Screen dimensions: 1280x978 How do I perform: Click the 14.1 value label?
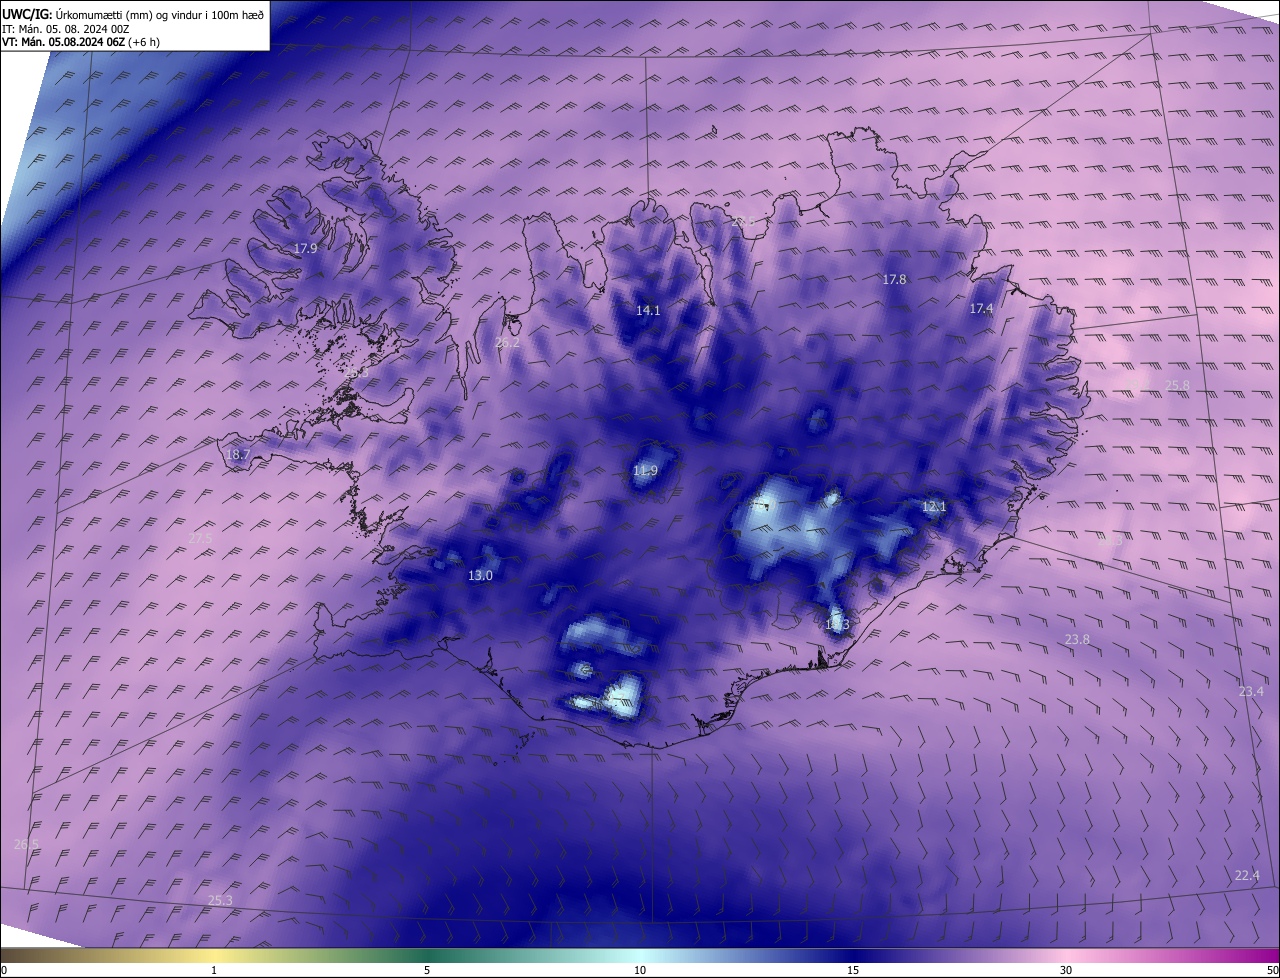[648, 311]
